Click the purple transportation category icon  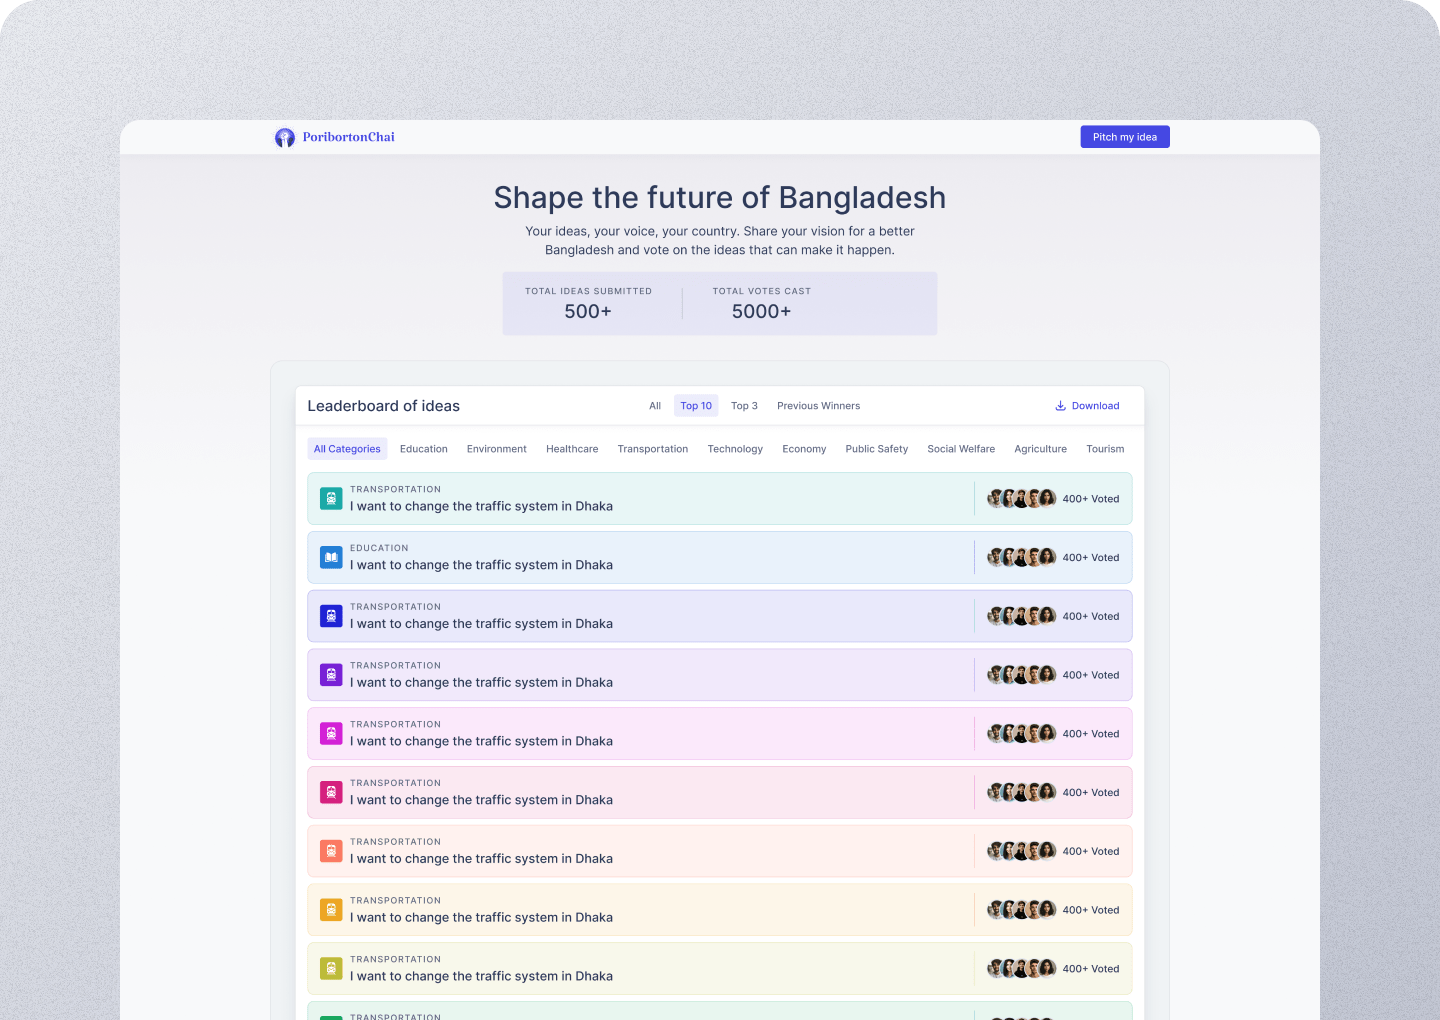331,675
